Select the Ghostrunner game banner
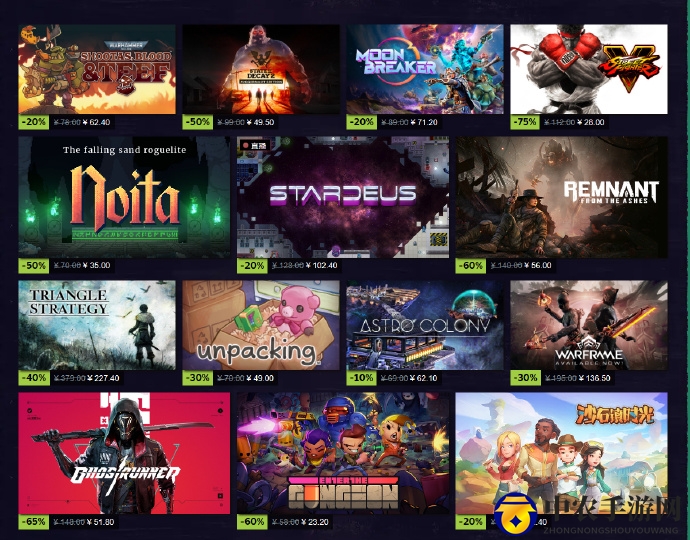Image resolution: width=690 pixels, height=540 pixels. 124,453
